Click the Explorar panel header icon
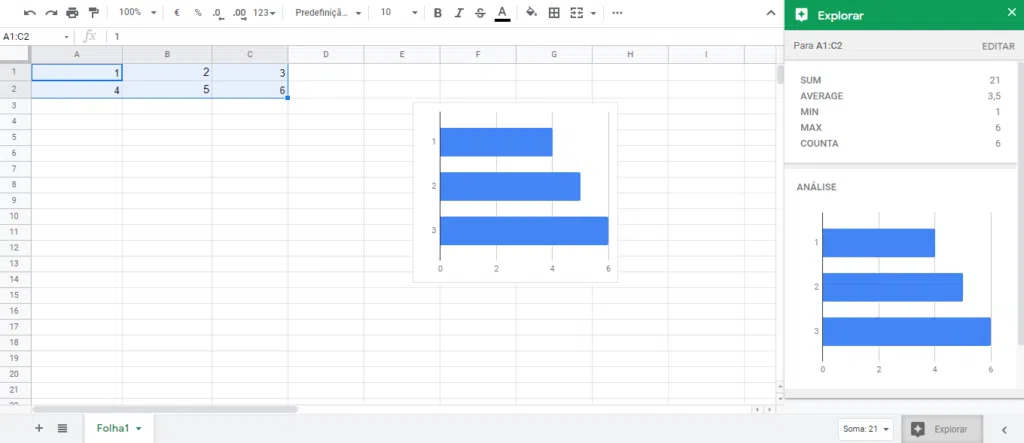Viewport: 1024px width, 443px height. [802, 14]
